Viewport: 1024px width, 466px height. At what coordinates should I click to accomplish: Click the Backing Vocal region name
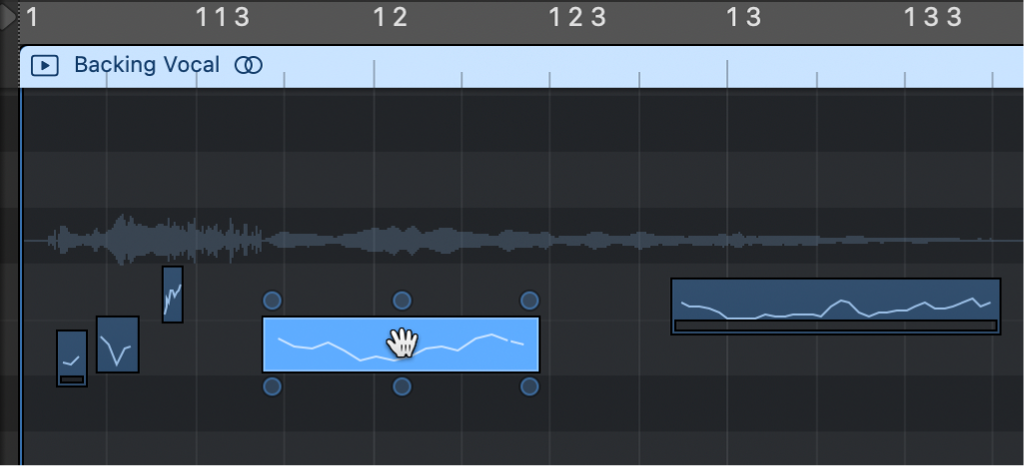click(x=146, y=66)
